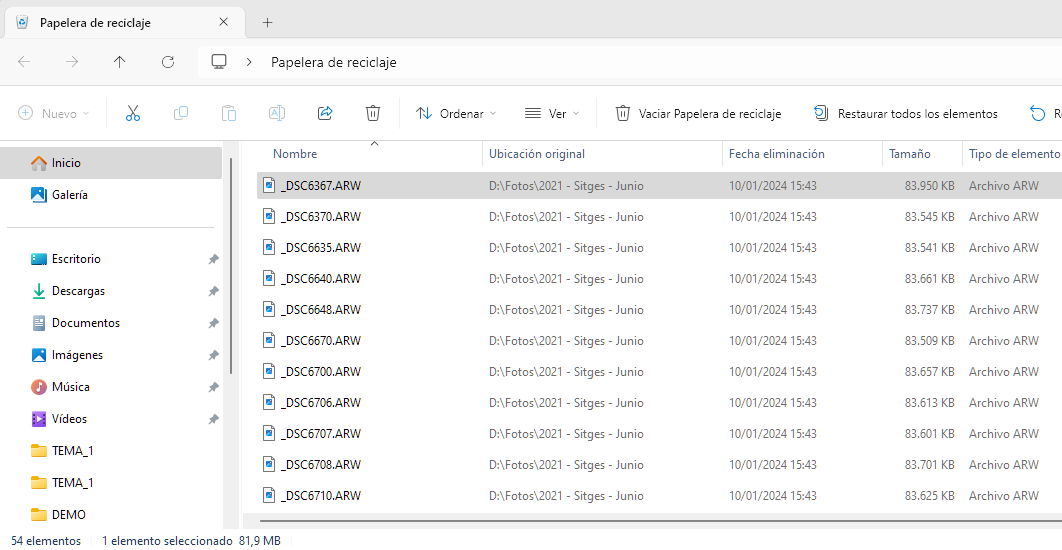Click the computer icon in address bar

click(x=220, y=62)
